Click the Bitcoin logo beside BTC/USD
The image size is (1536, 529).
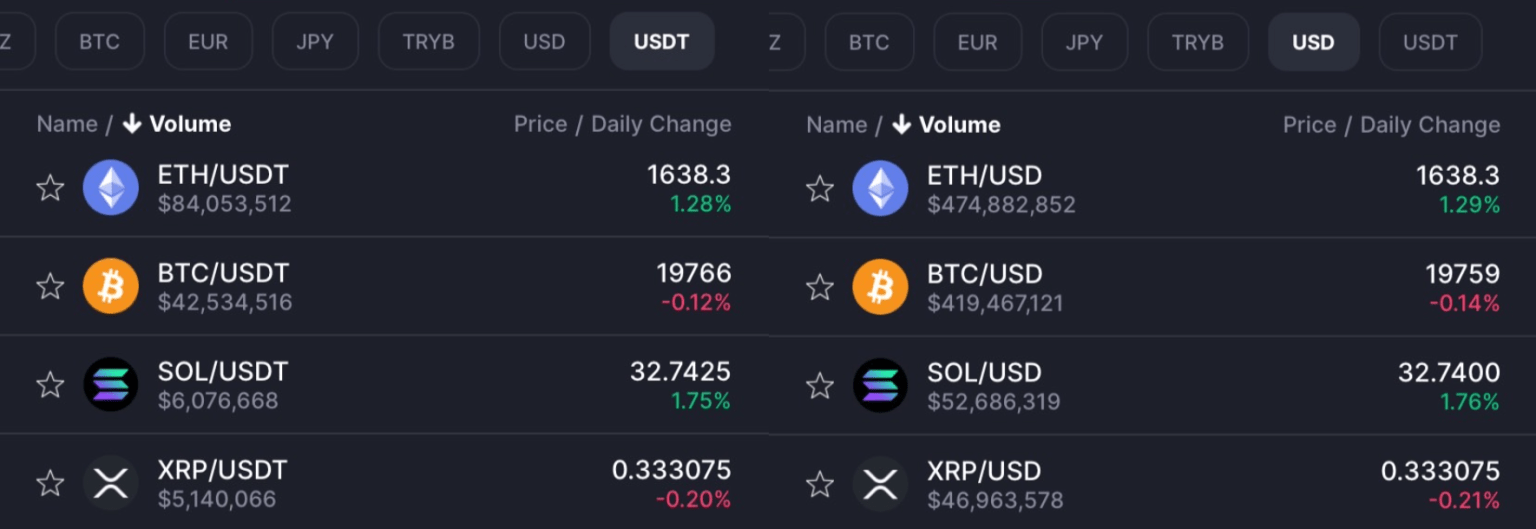(880, 288)
